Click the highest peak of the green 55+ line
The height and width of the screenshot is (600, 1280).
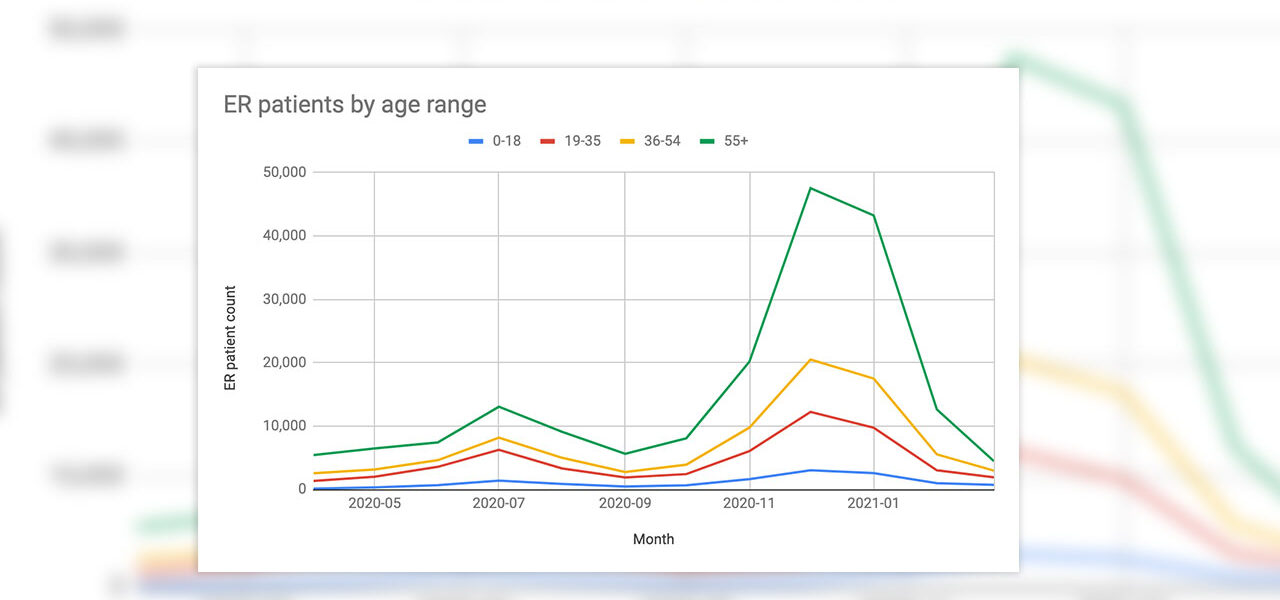811,188
